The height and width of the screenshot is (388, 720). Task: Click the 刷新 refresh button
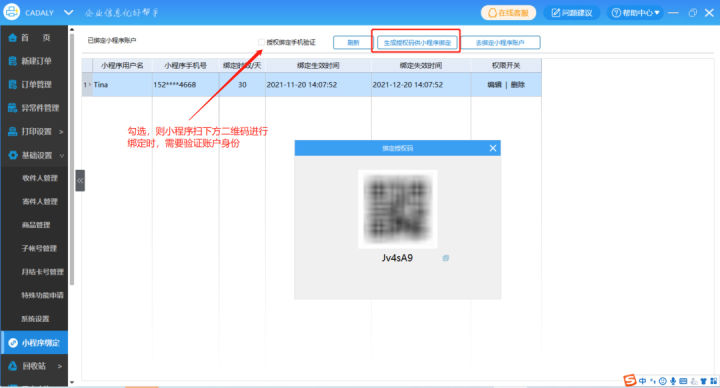353,43
